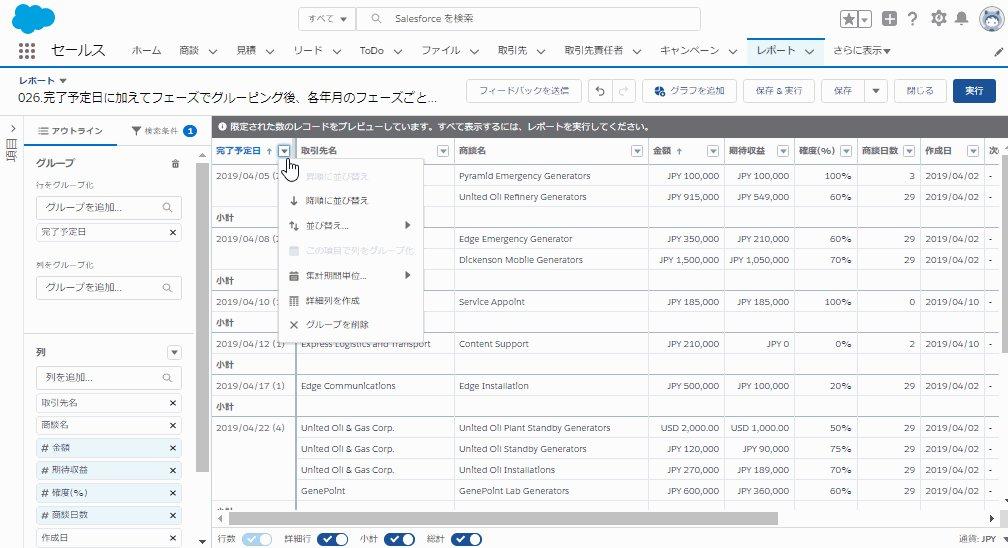Click the pencil edit navigation icon
The width and height of the screenshot is (1008, 548).
[x=998, y=52]
